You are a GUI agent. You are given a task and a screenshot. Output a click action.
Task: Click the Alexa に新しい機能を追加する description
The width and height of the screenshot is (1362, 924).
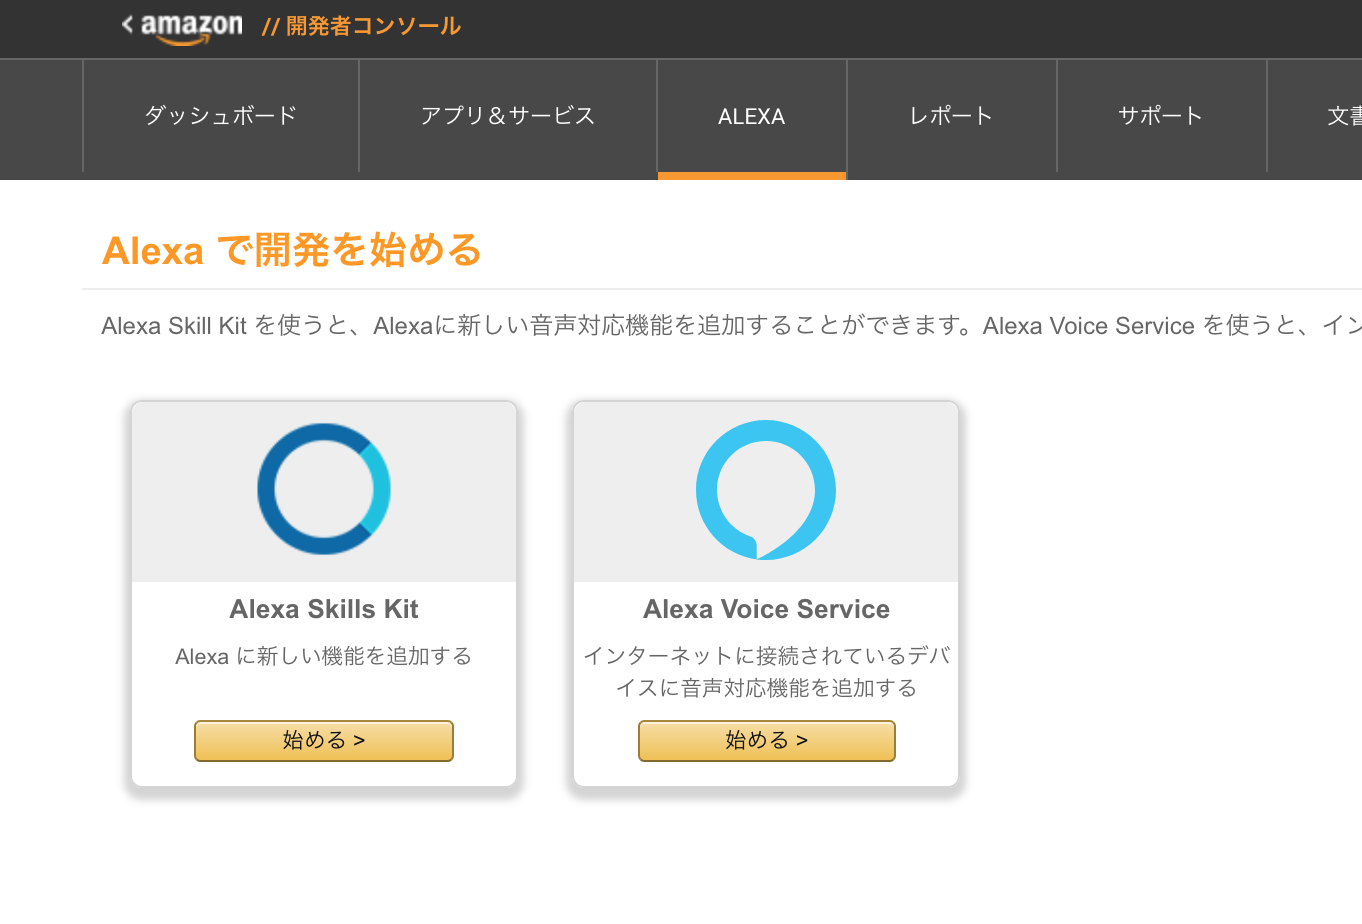tap(324, 656)
